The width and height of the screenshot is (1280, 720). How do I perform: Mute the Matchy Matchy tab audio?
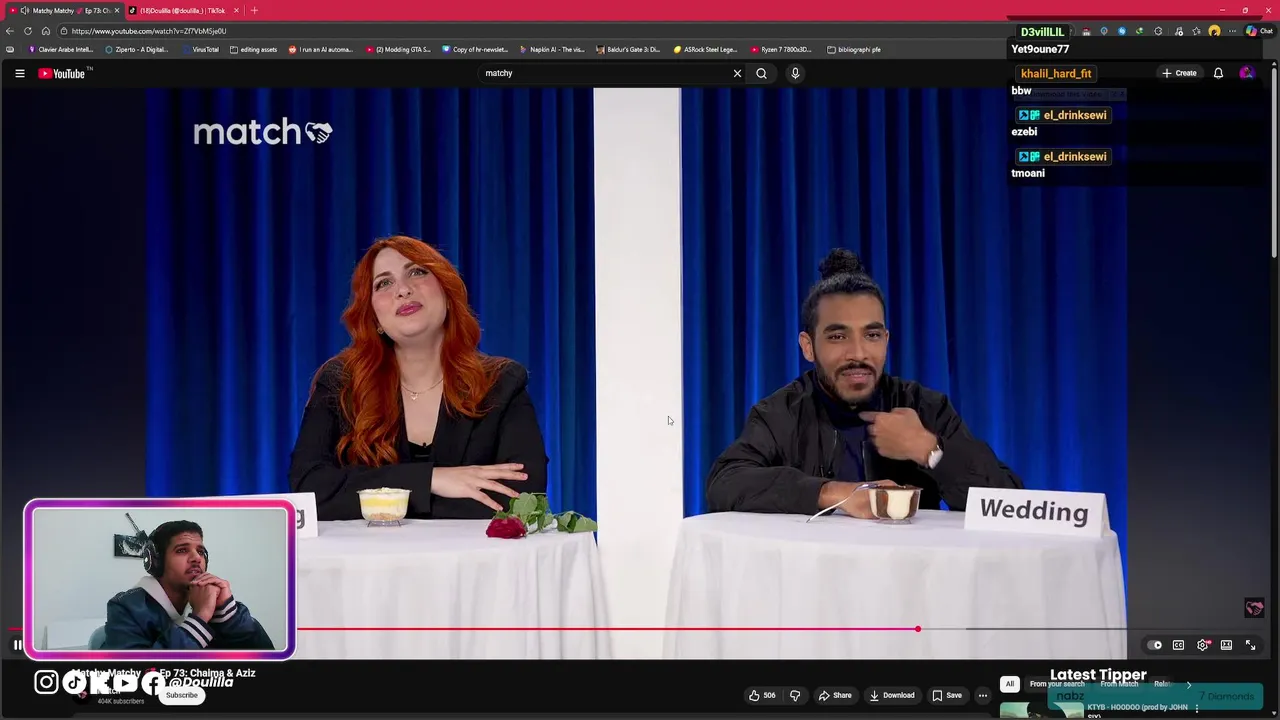click(24, 10)
